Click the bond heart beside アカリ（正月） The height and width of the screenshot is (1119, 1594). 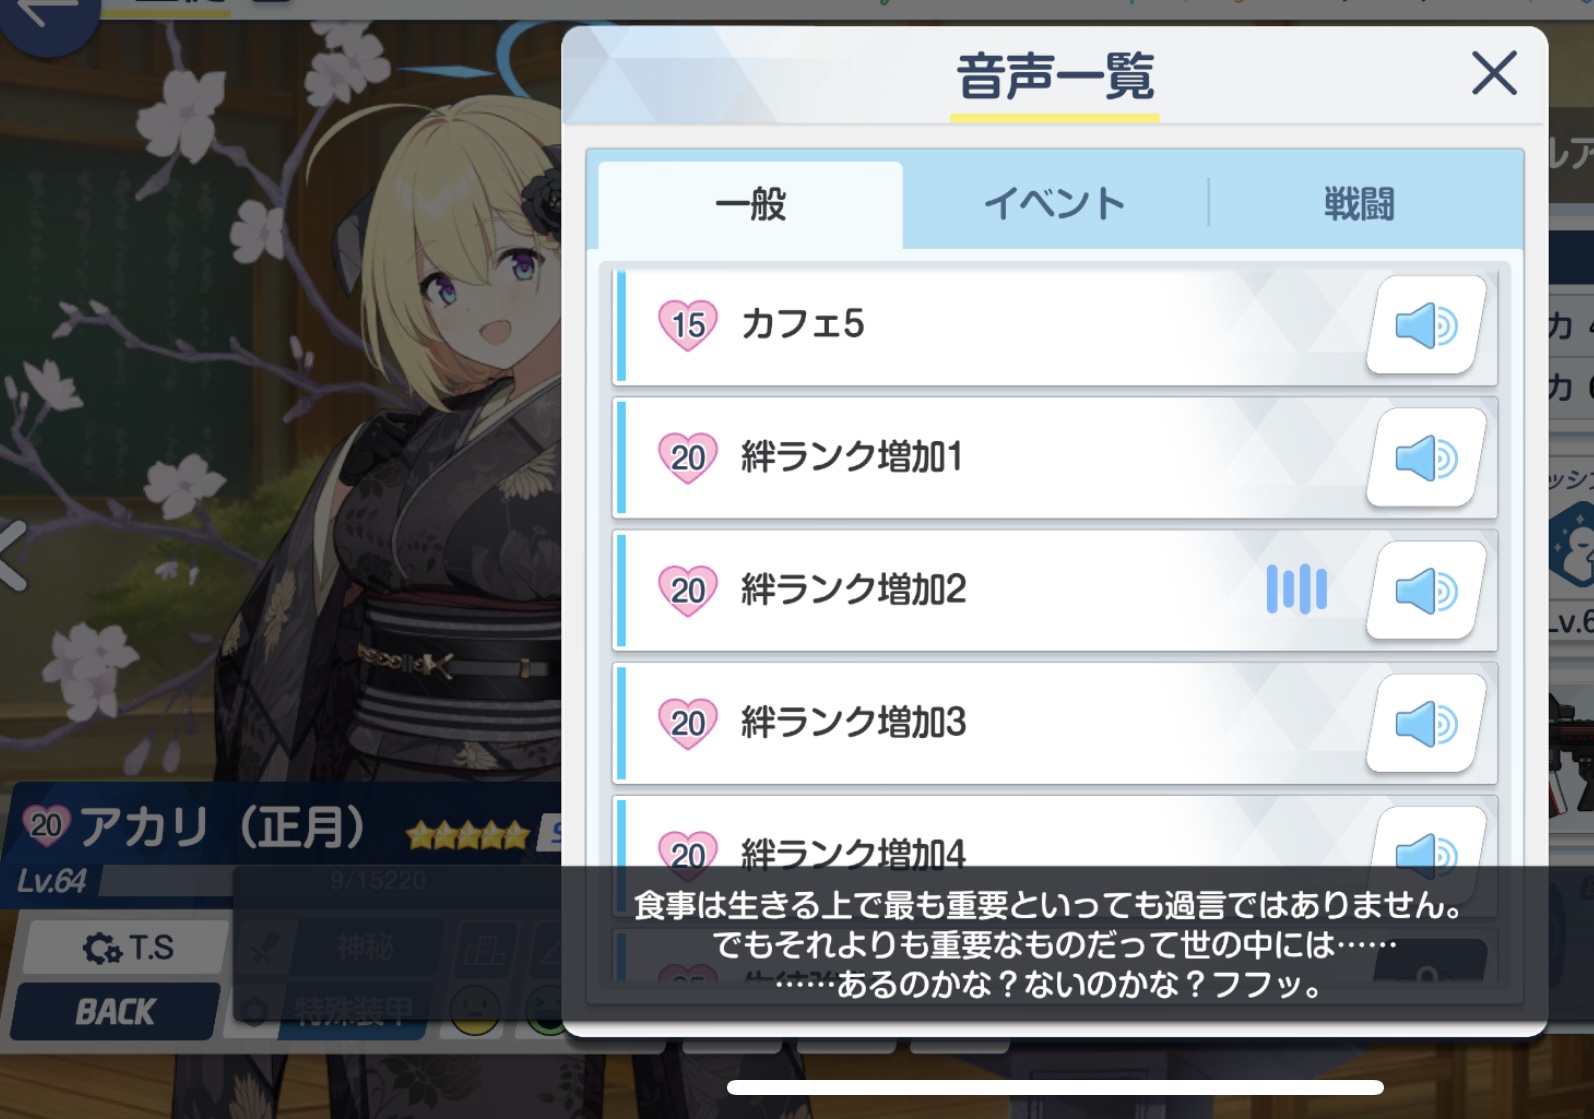pos(46,825)
